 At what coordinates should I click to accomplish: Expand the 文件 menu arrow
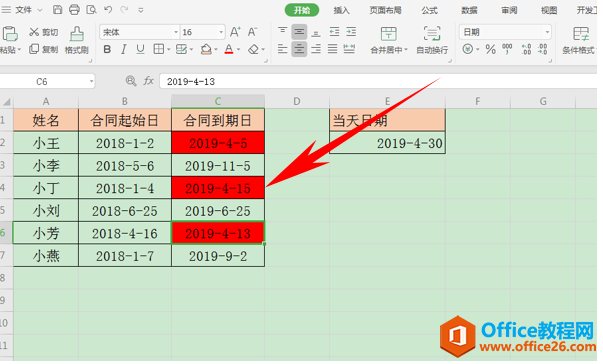tap(40, 10)
